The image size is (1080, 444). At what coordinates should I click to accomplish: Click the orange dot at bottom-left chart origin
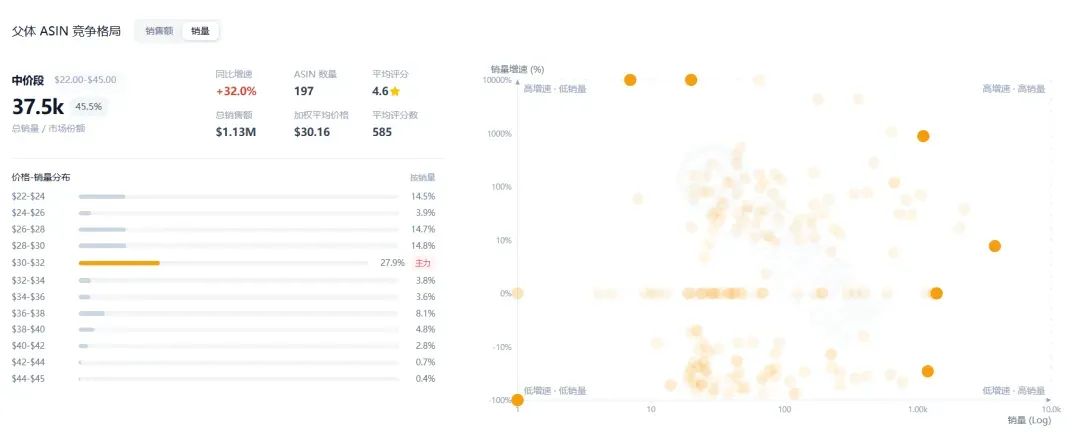point(517,400)
